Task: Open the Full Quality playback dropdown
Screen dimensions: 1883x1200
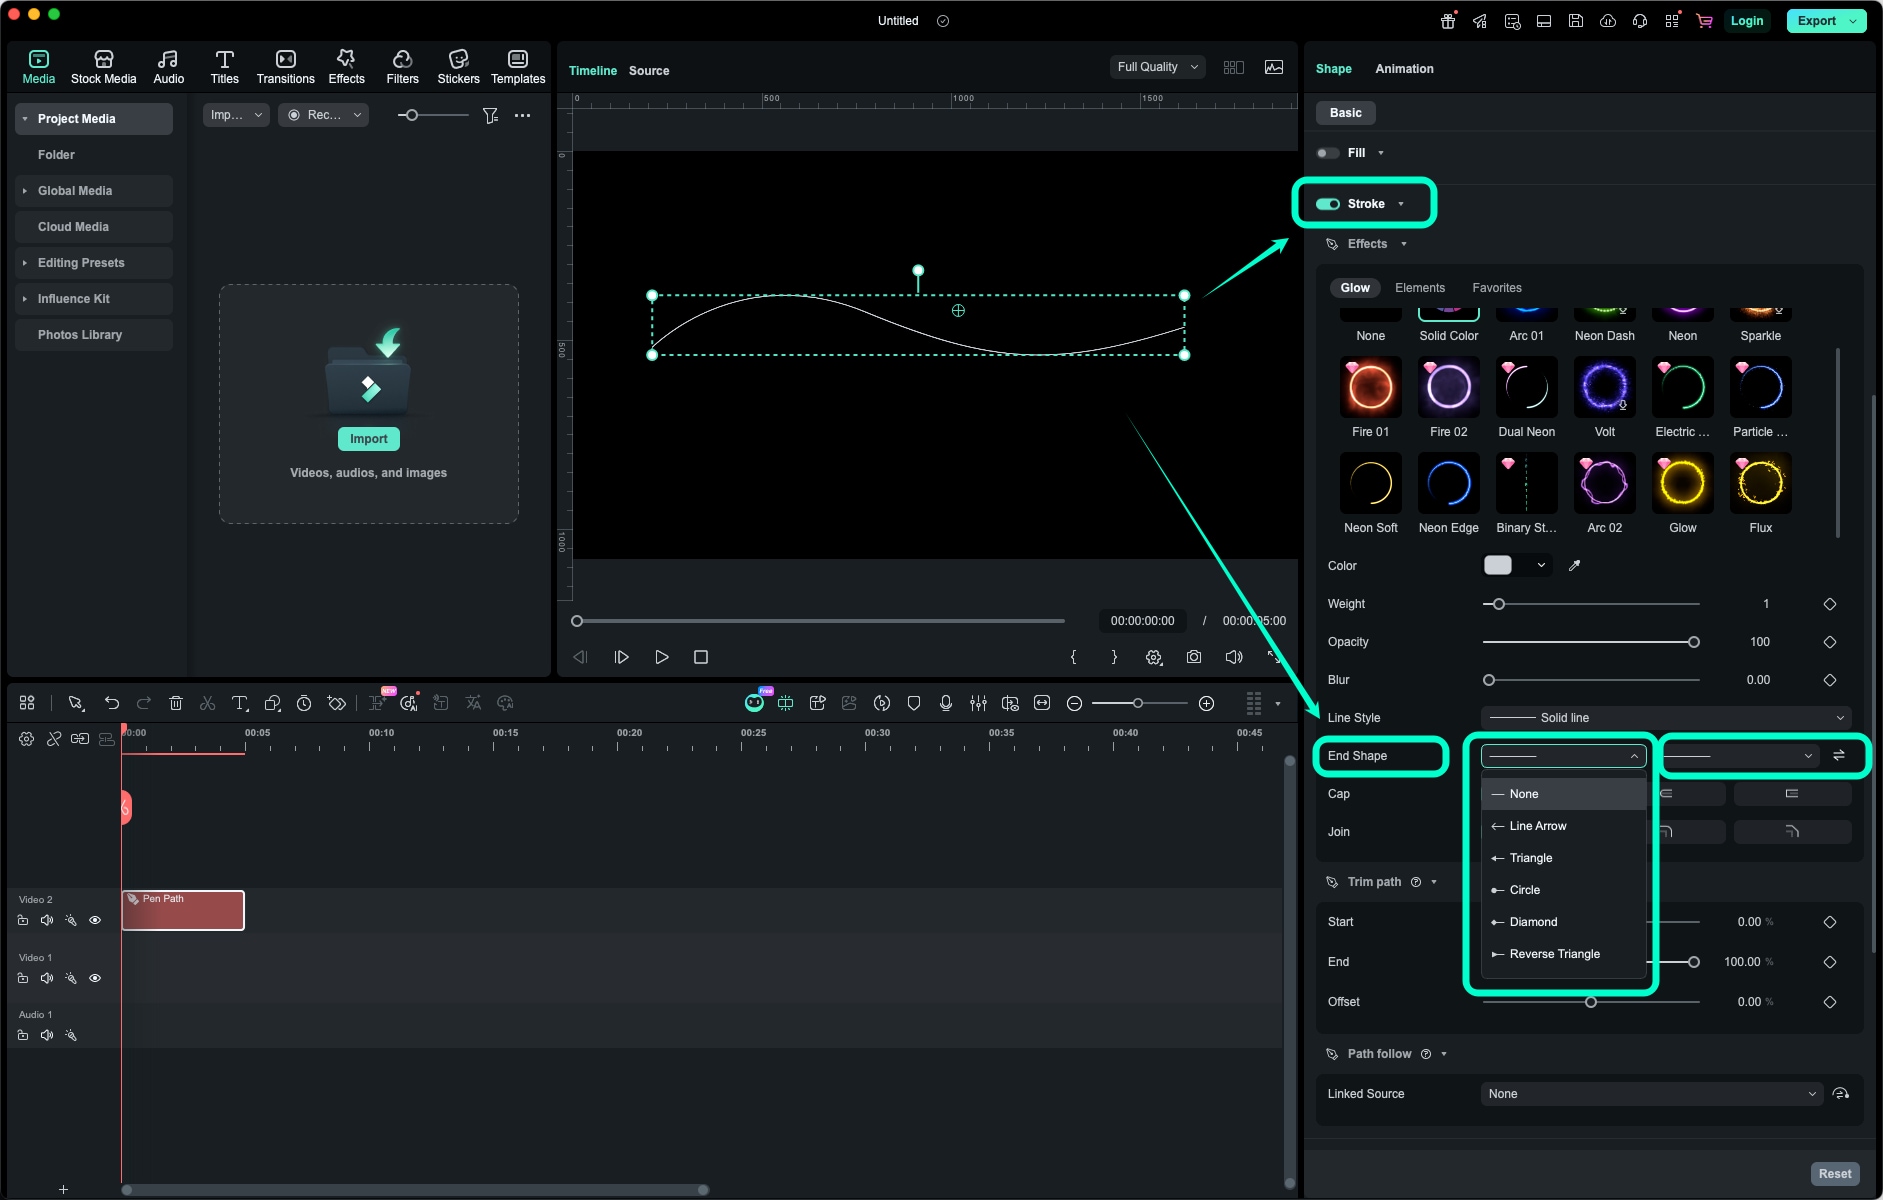Action: pos(1155,66)
